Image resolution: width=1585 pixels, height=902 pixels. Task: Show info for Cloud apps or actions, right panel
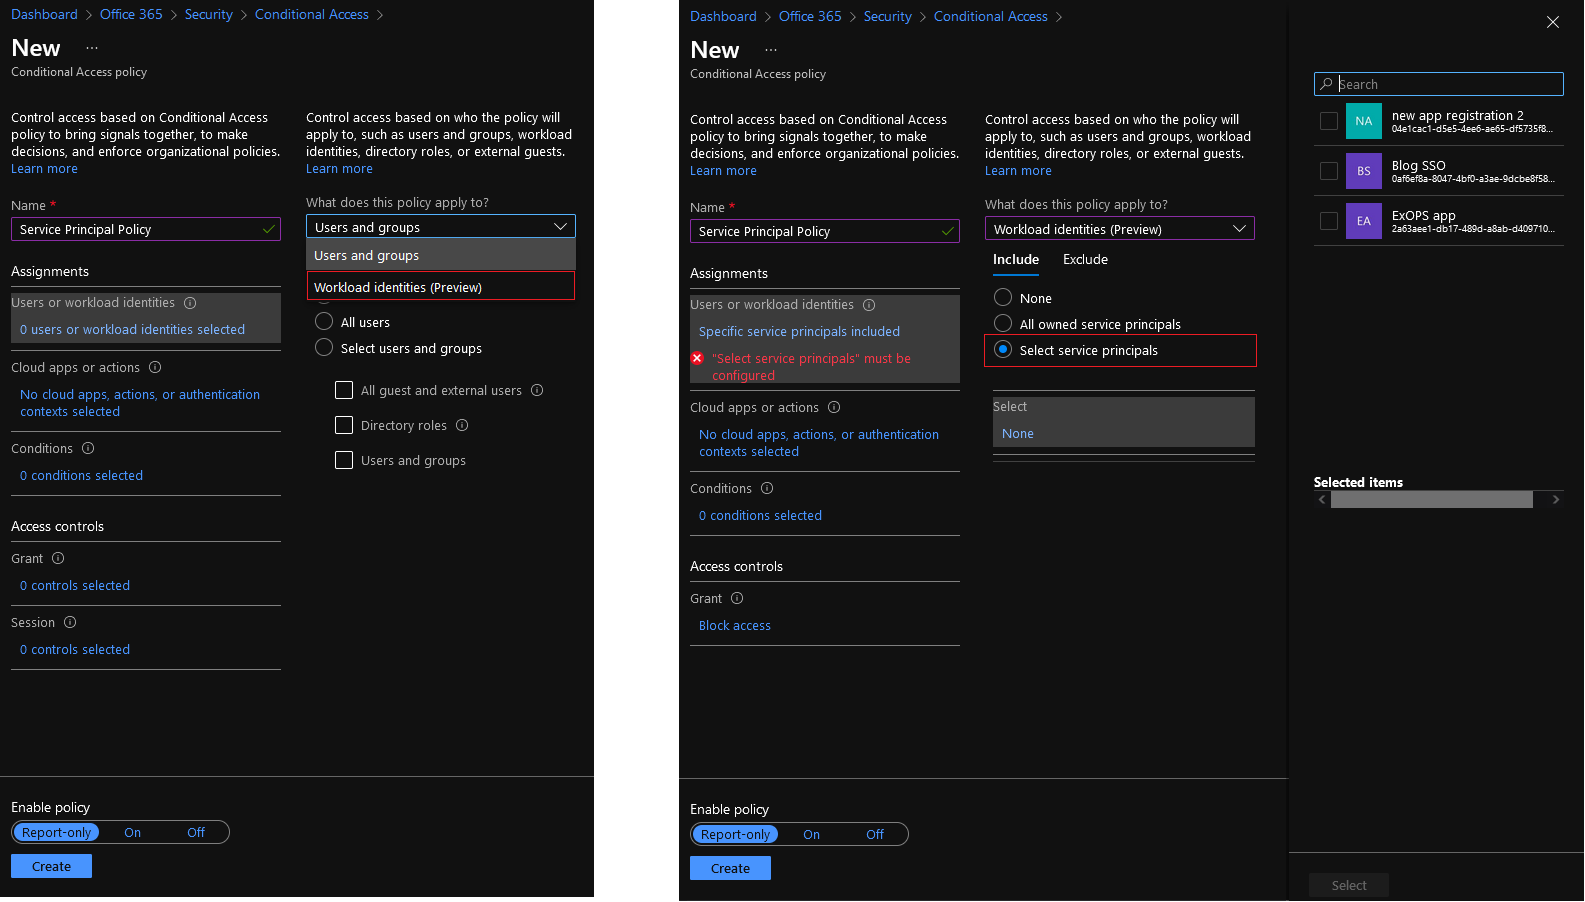(834, 408)
